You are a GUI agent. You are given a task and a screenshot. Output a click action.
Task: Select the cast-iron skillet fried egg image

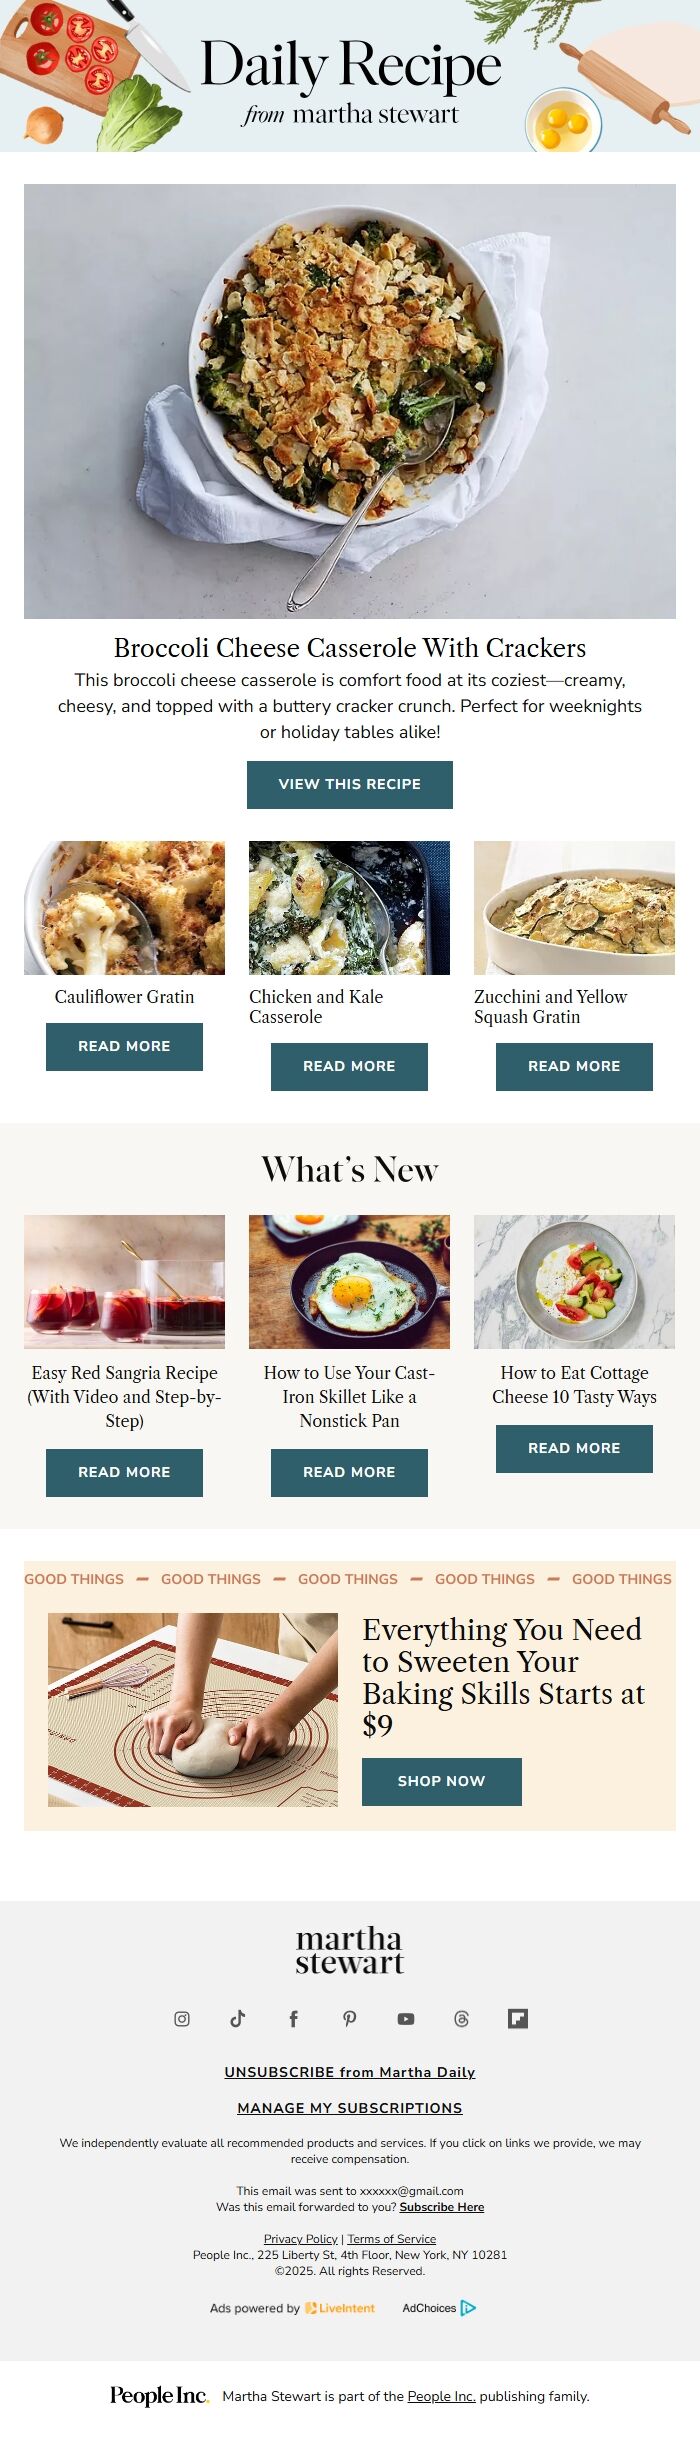[349, 1282]
